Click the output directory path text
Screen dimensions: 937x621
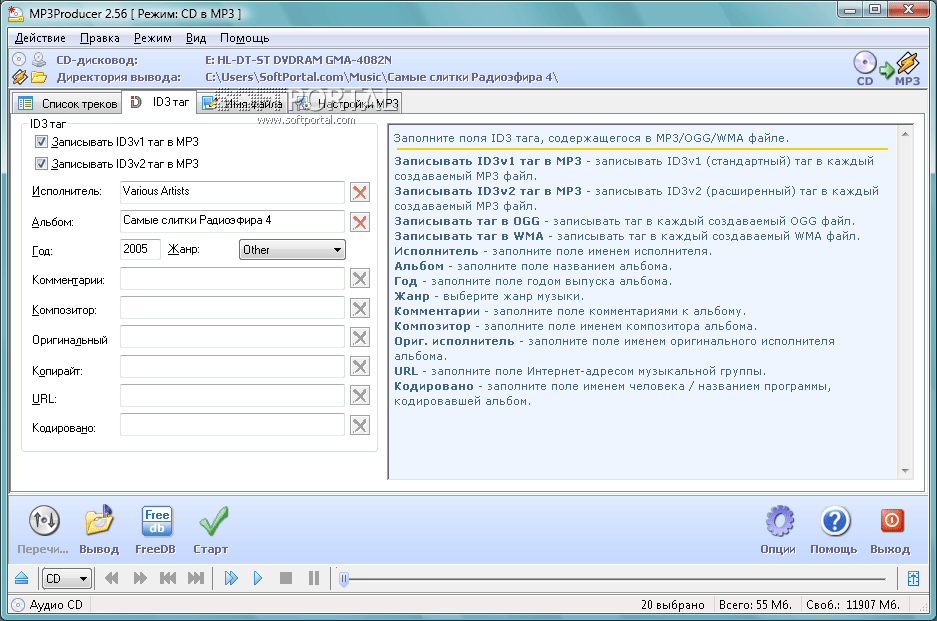[x=381, y=77]
